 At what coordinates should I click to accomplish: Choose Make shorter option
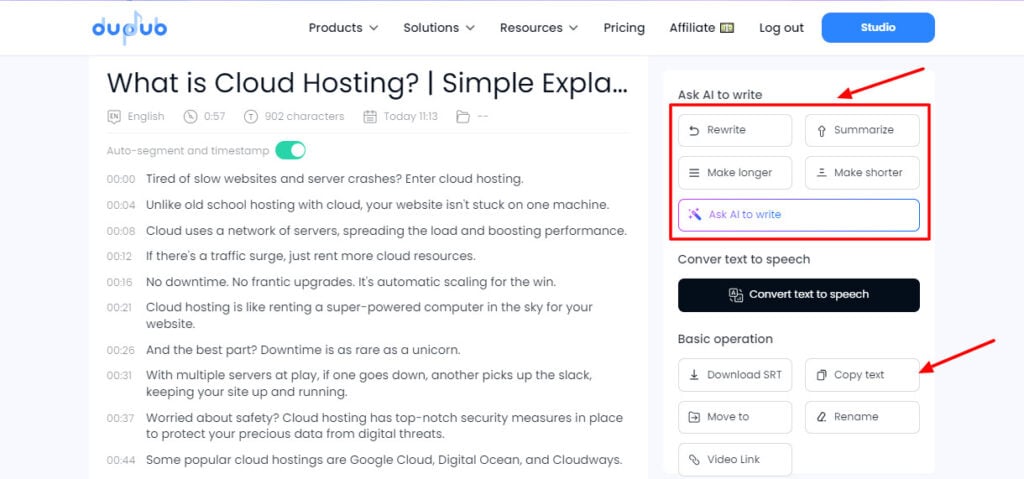pos(861,173)
